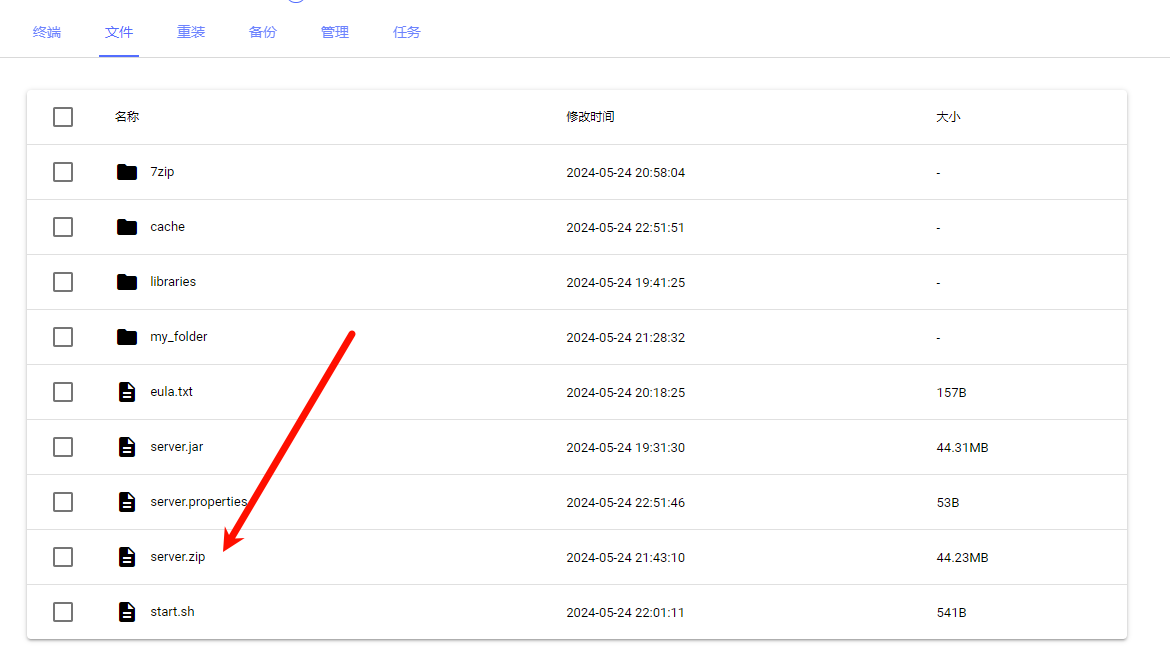The image size is (1170, 657).
Task: Open the cache folder name
Action: tap(167, 227)
